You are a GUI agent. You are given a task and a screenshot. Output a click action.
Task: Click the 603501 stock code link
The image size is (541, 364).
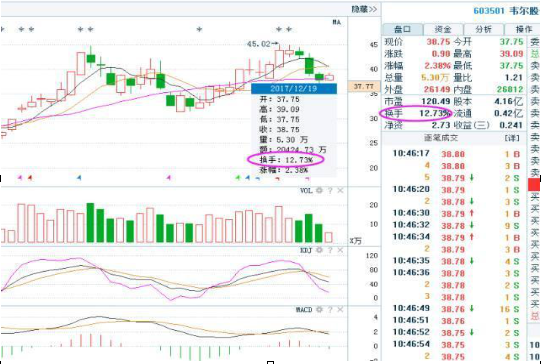coord(489,11)
